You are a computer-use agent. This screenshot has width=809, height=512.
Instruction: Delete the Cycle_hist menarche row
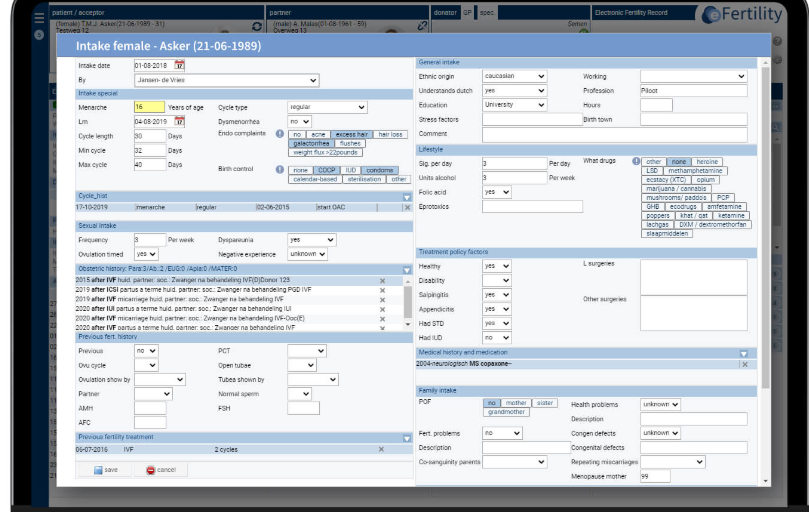click(x=406, y=208)
